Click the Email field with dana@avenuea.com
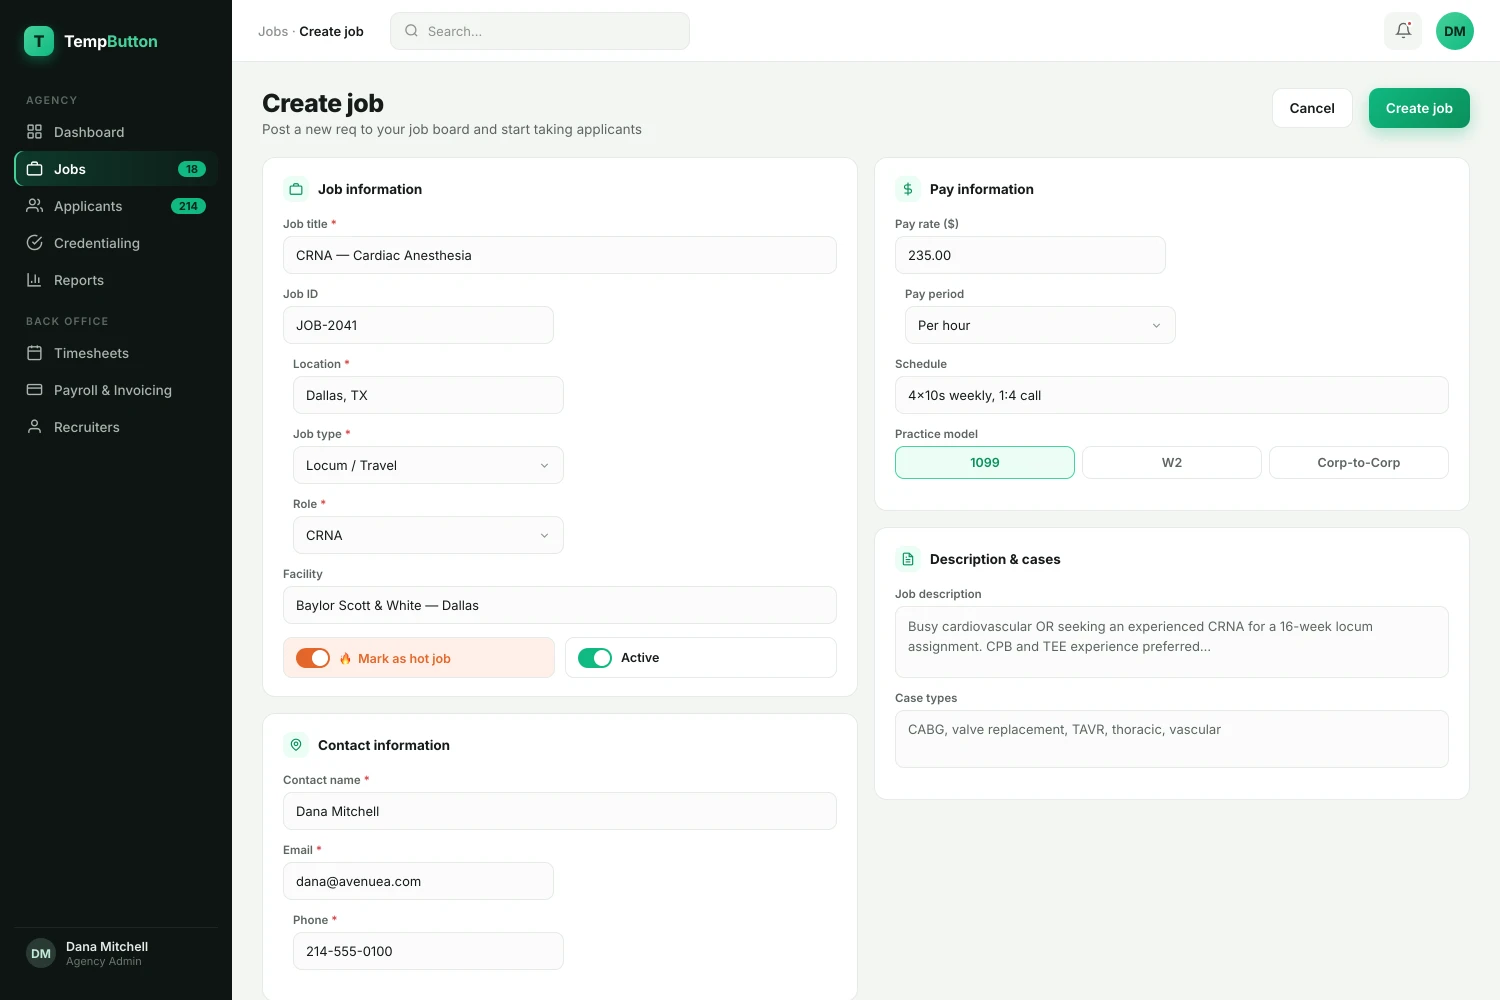1500x1000 pixels. [x=418, y=881]
